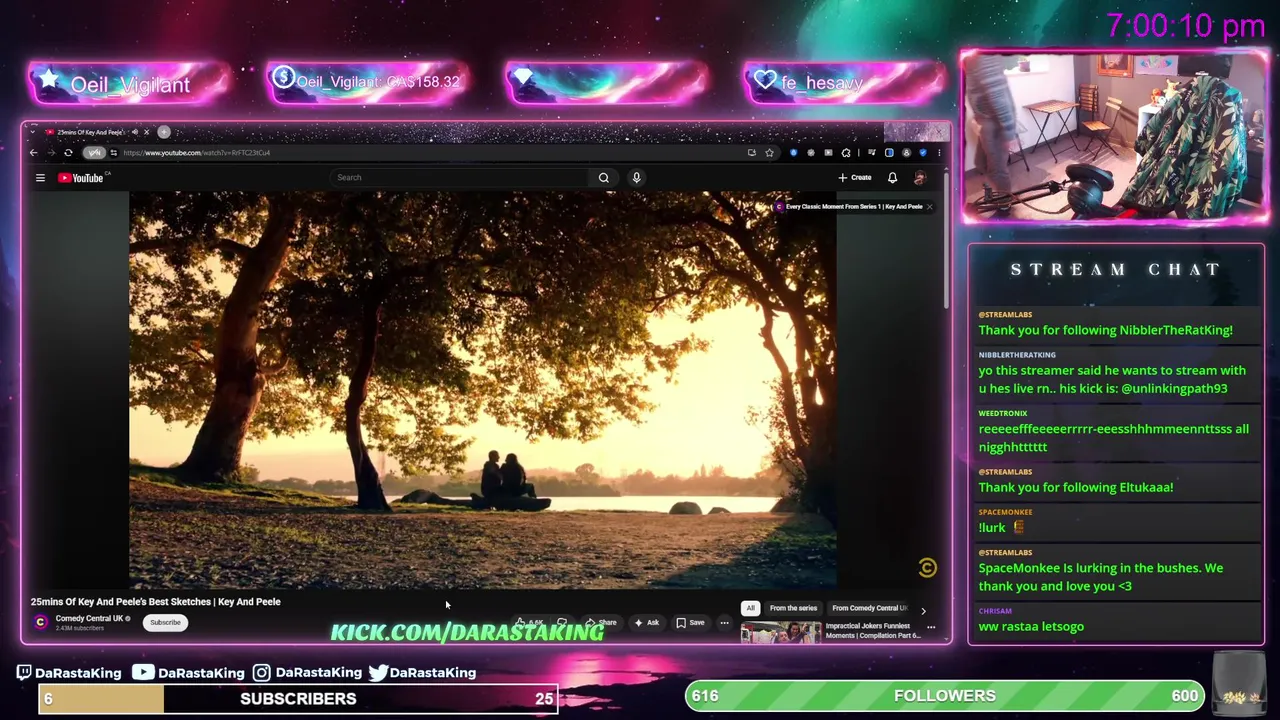Activate voice search microphone icon
Image resolution: width=1280 pixels, height=720 pixels.
pos(636,178)
